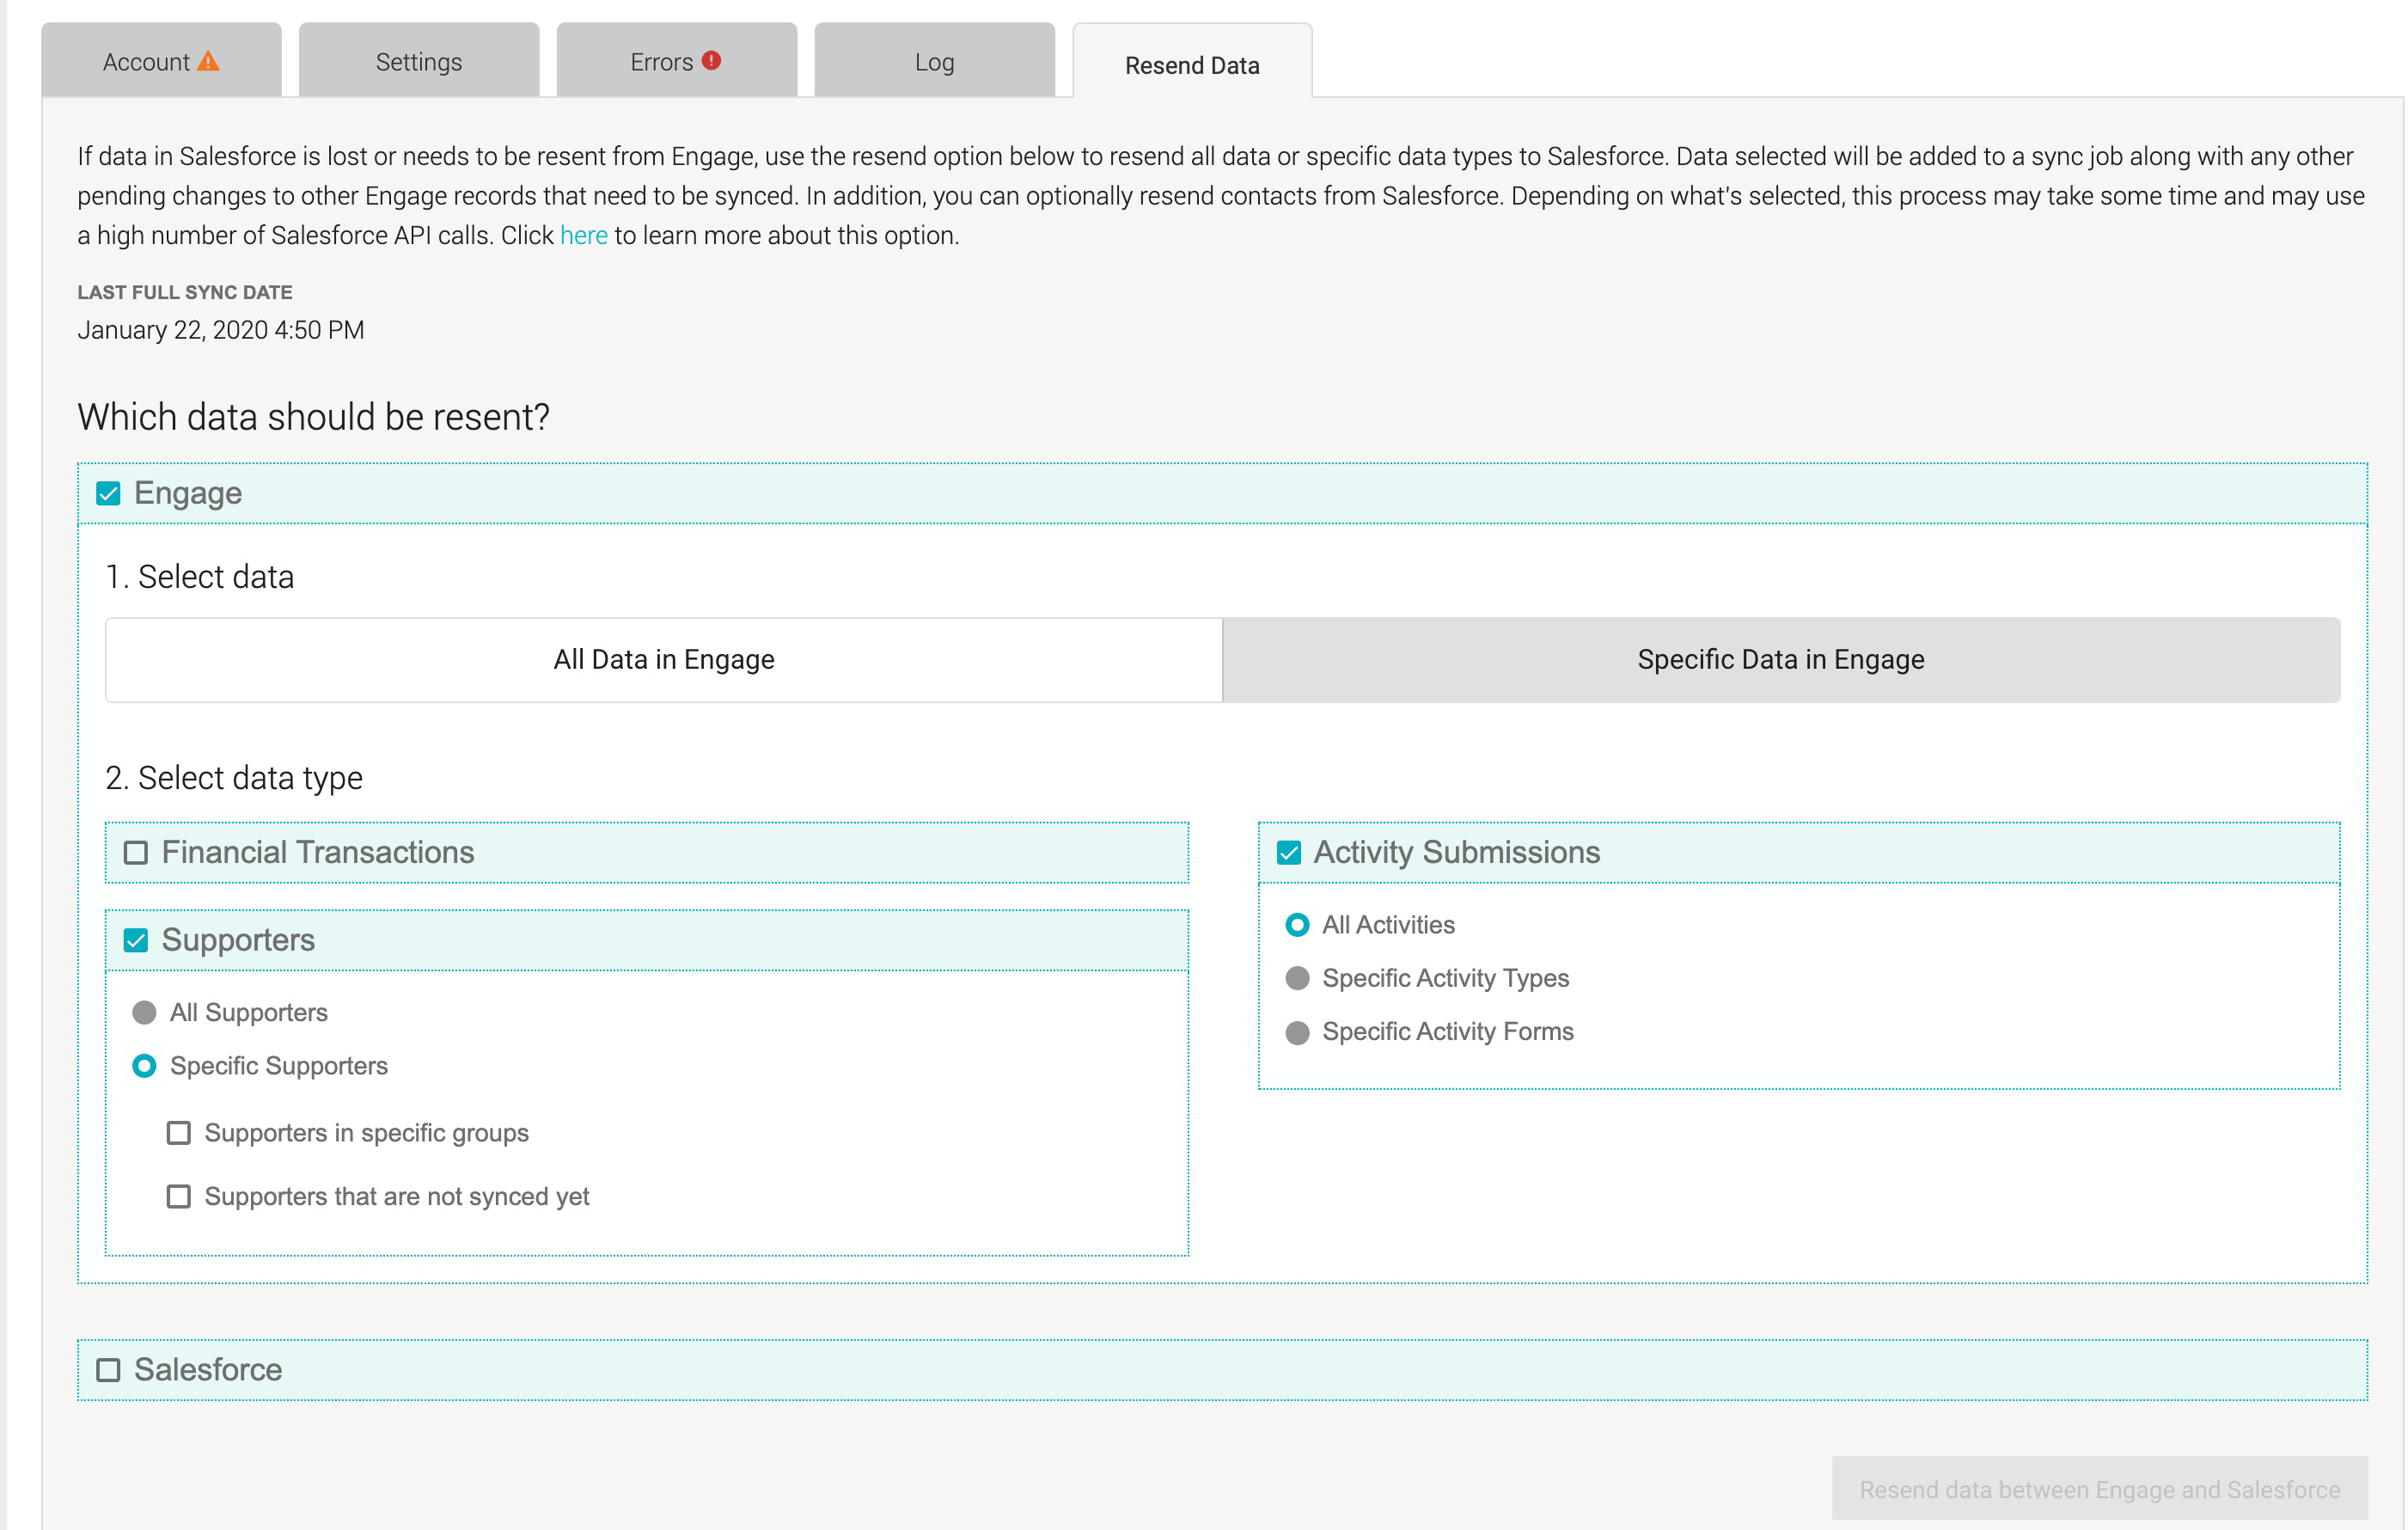Click the last full sync date value
Image resolution: width=2408 pixels, height=1530 pixels.
(x=221, y=331)
